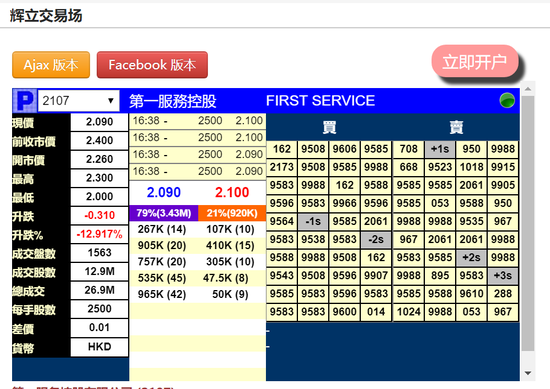Click the blue bid price 2.090

click(x=163, y=192)
